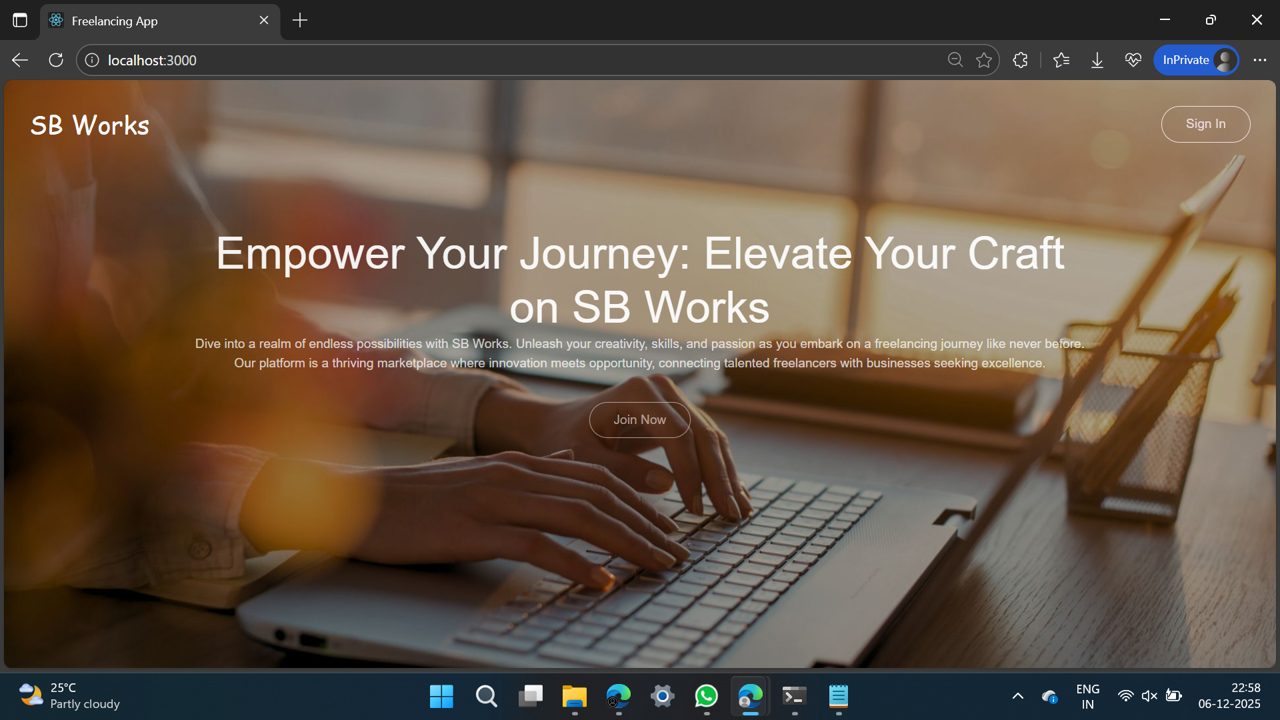Select the Freelancing App tab
This screenshot has height=720, width=1280.
click(160, 20)
